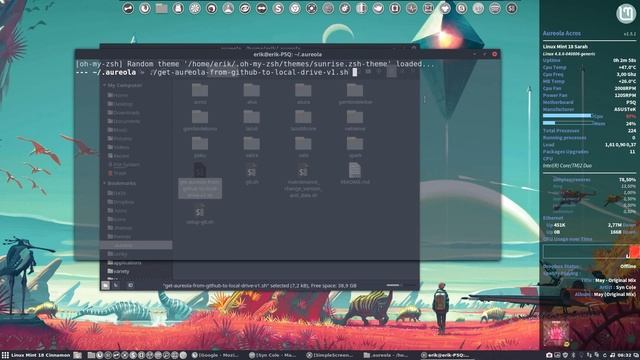Open the Linux Mint 18 Cinnamon menu
This screenshot has height=360, width=640.
pos(36,356)
